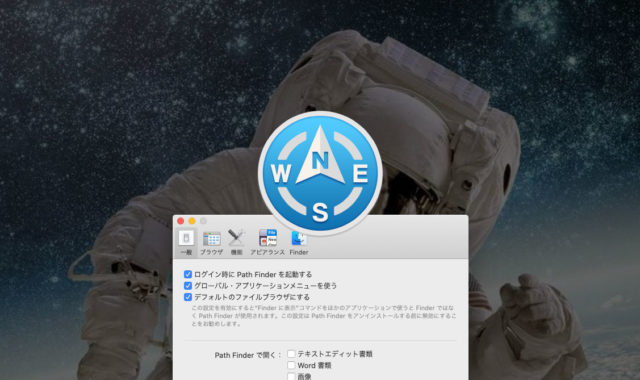Toggle グローバル・アプリケーションメニューを使う checkbox
The width and height of the screenshot is (640, 380).
coord(188,286)
